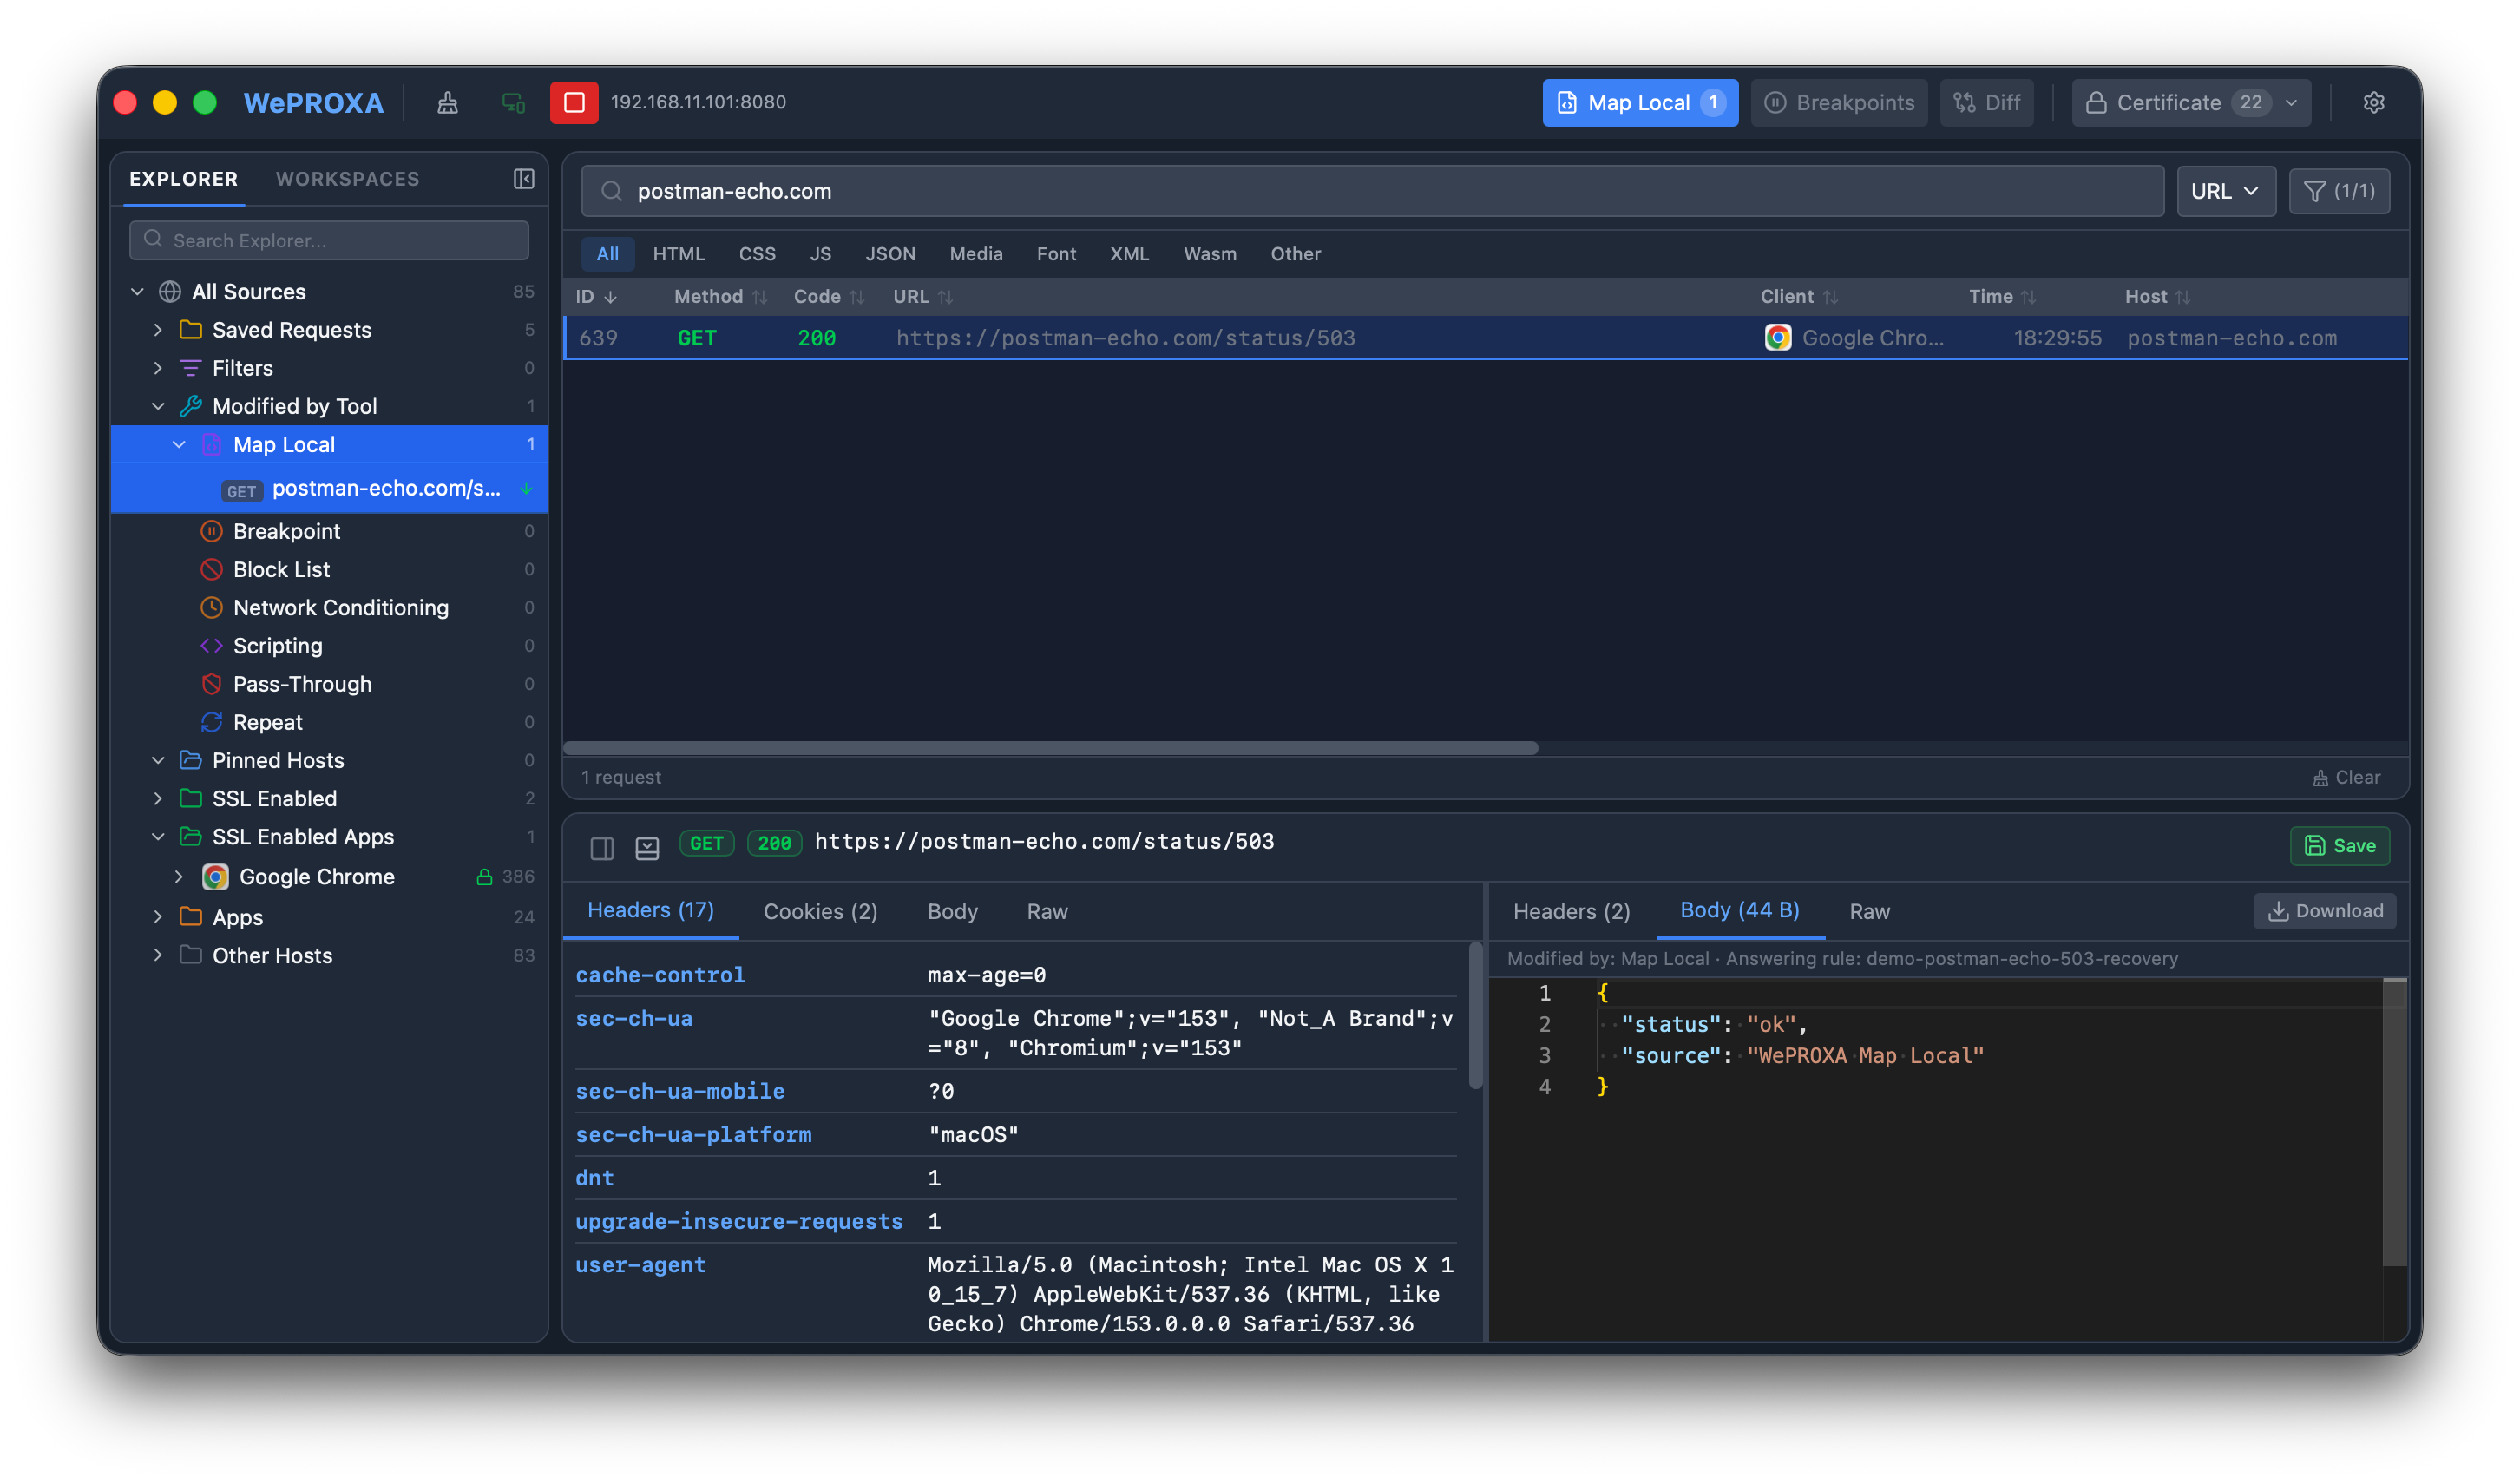Select the HTML content type filter
Viewport: 2520px width, 1484px height.
click(x=678, y=254)
